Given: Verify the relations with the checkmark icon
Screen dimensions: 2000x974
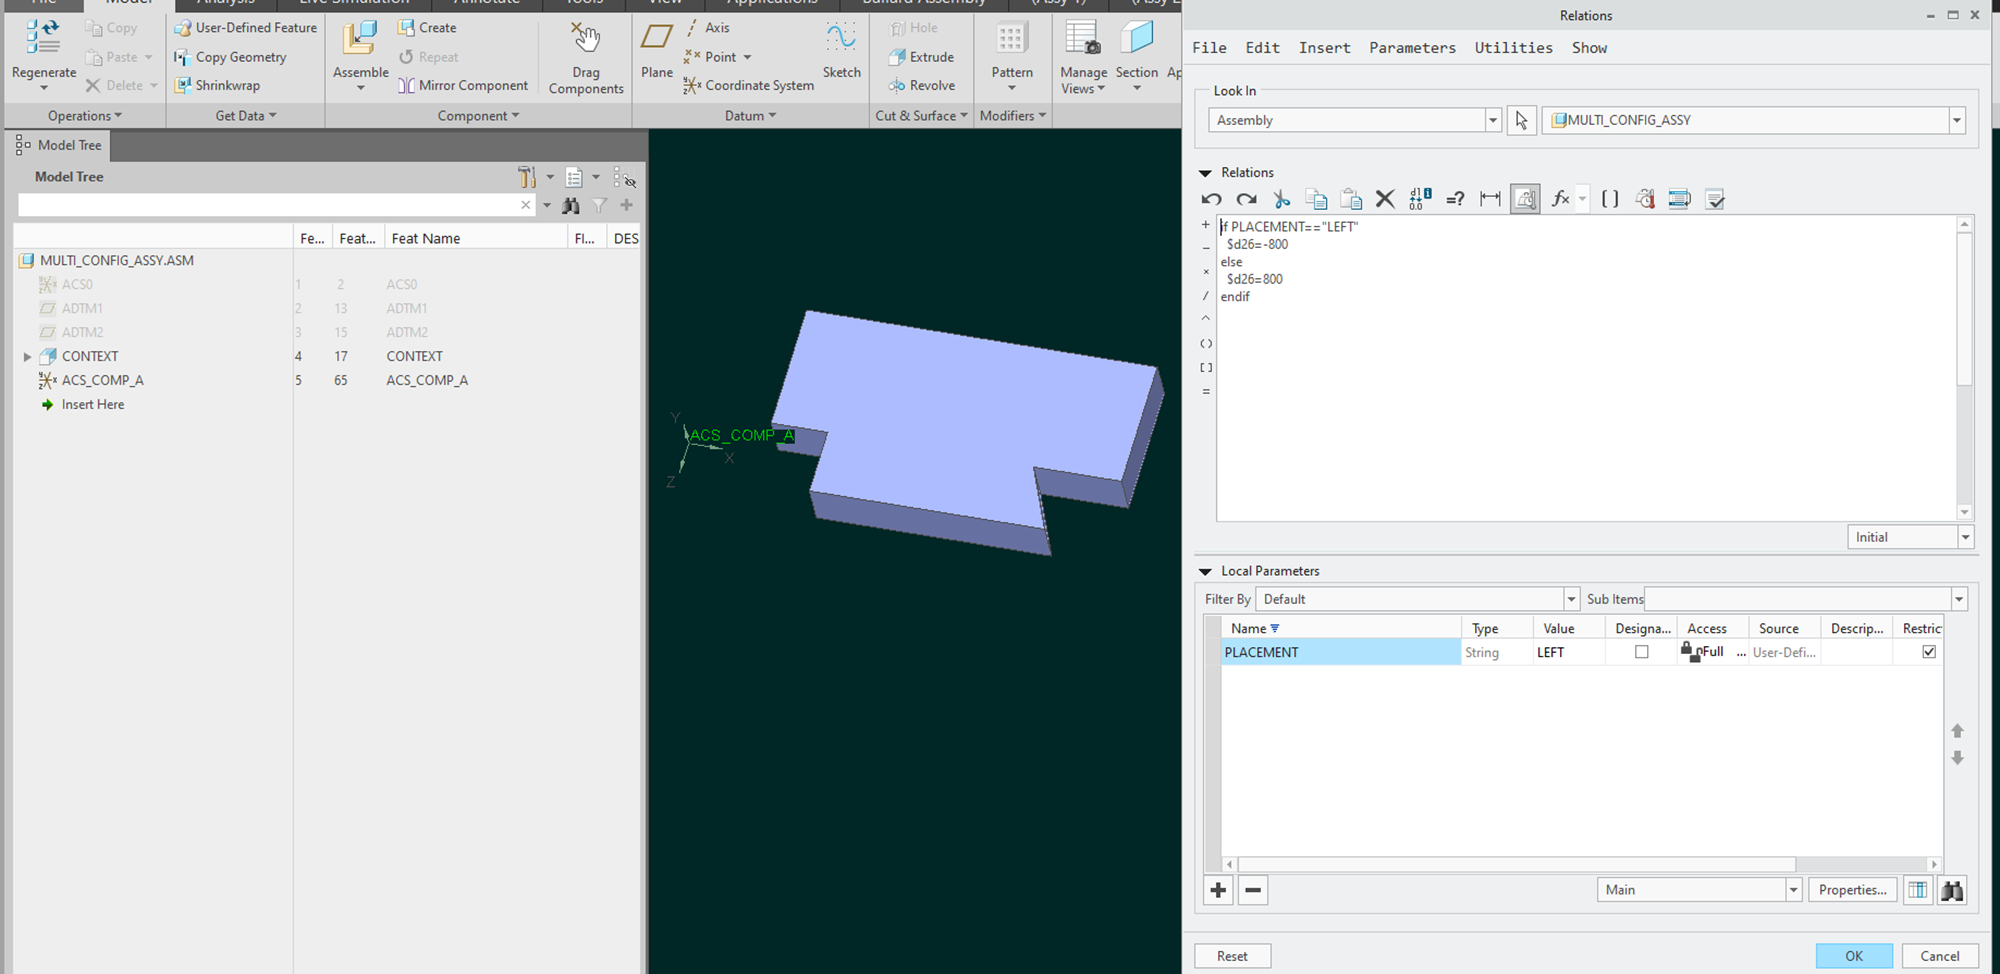Looking at the screenshot, I should pos(1716,198).
